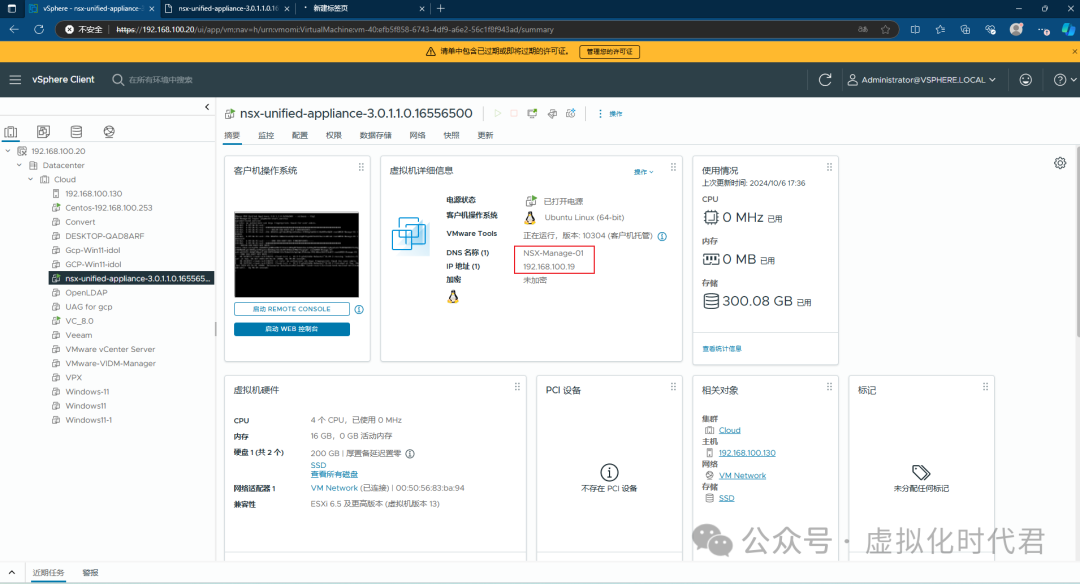Click the 查看统计信息 link

pyautogui.click(x=722, y=349)
